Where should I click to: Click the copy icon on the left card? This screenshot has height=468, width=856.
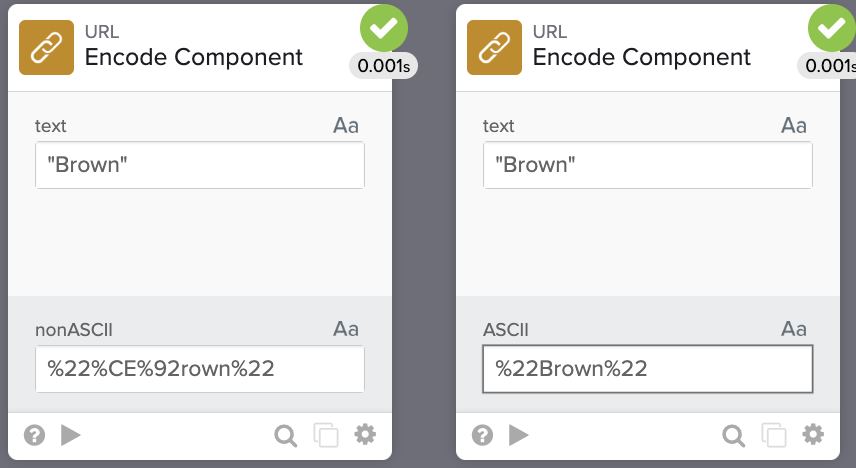coord(326,435)
